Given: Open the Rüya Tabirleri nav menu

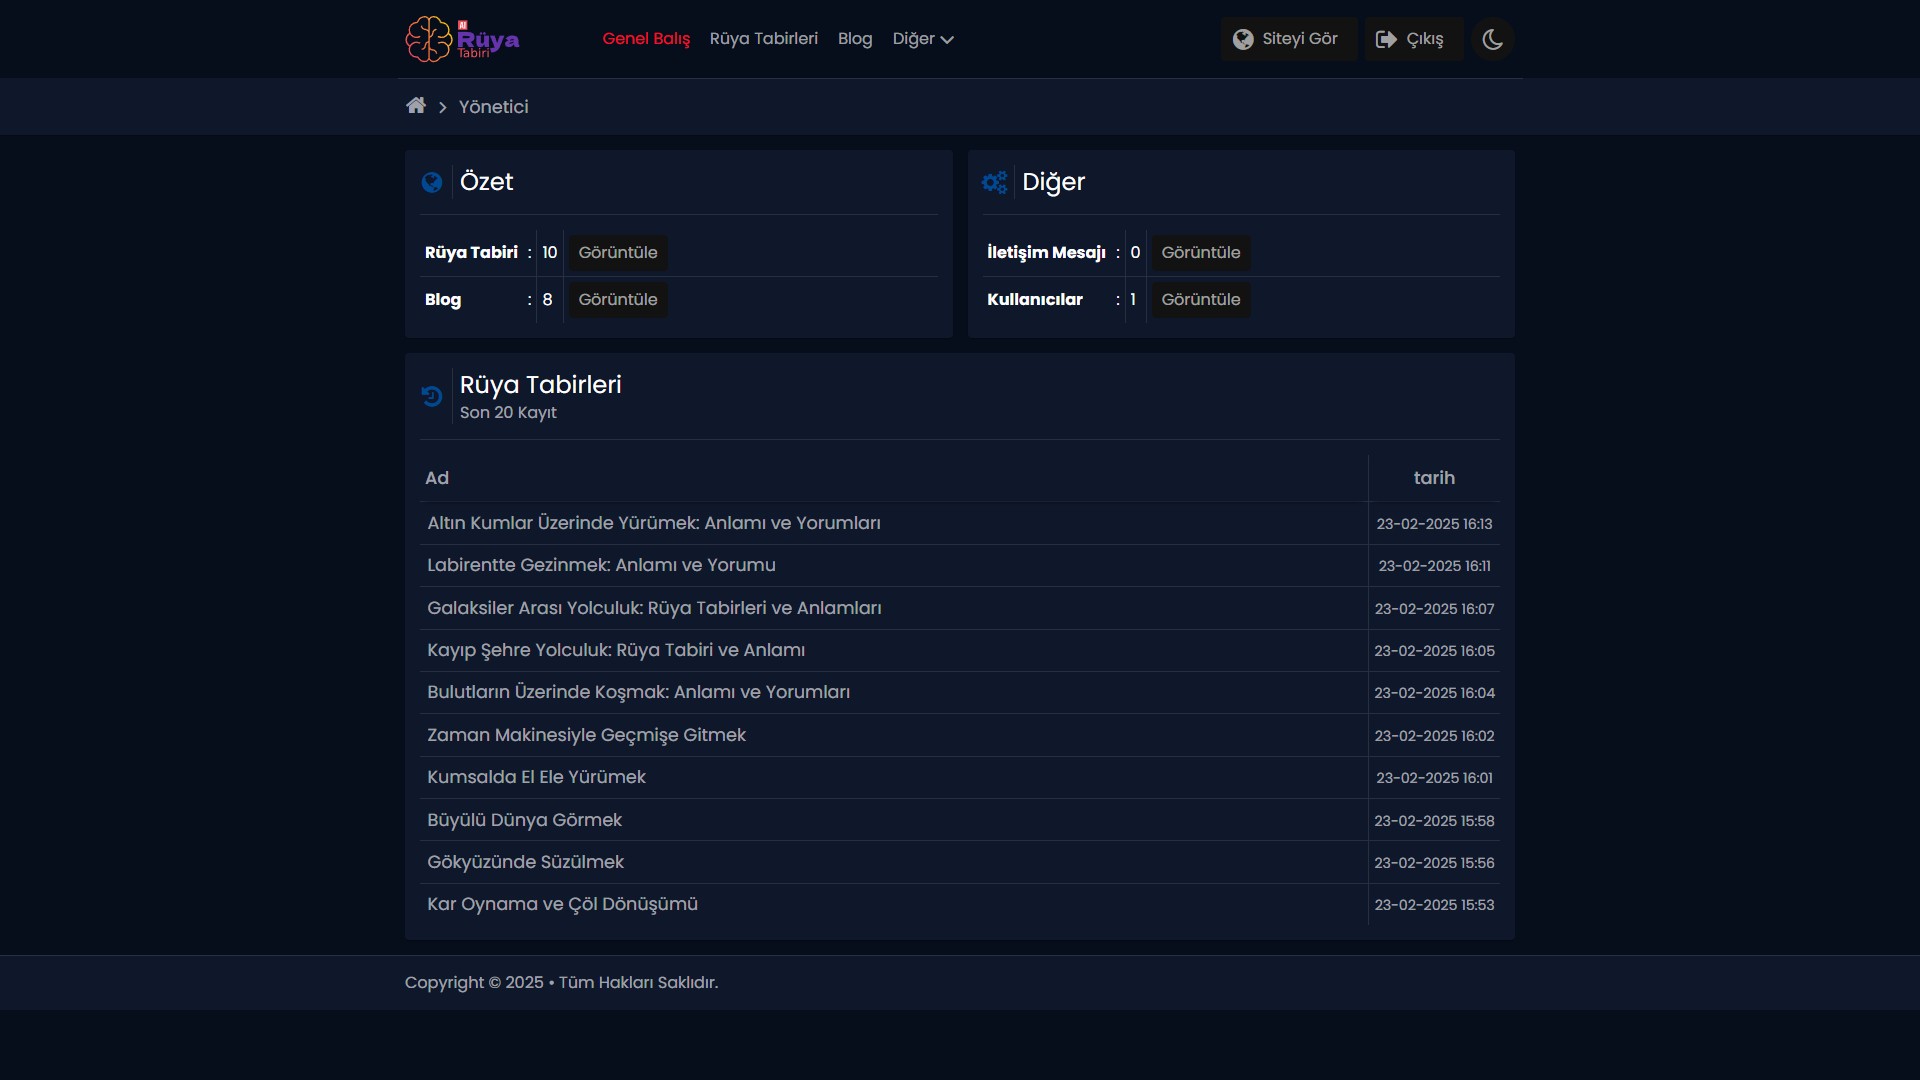Looking at the screenshot, I should pos(764,39).
